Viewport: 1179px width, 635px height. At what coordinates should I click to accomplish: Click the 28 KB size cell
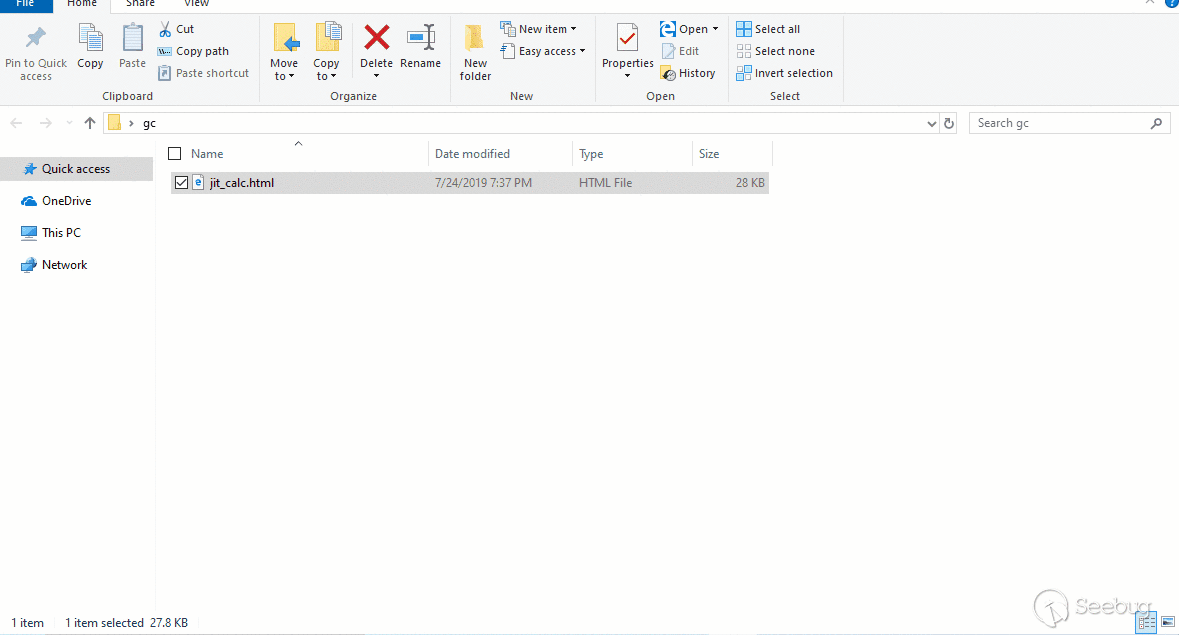tap(750, 183)
